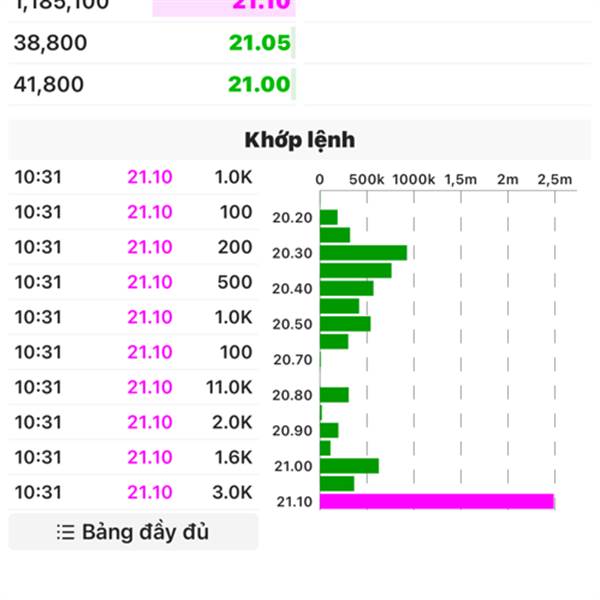Select the order row with volume 38,800
Screen dimensions: 600x600
[150, 42]
